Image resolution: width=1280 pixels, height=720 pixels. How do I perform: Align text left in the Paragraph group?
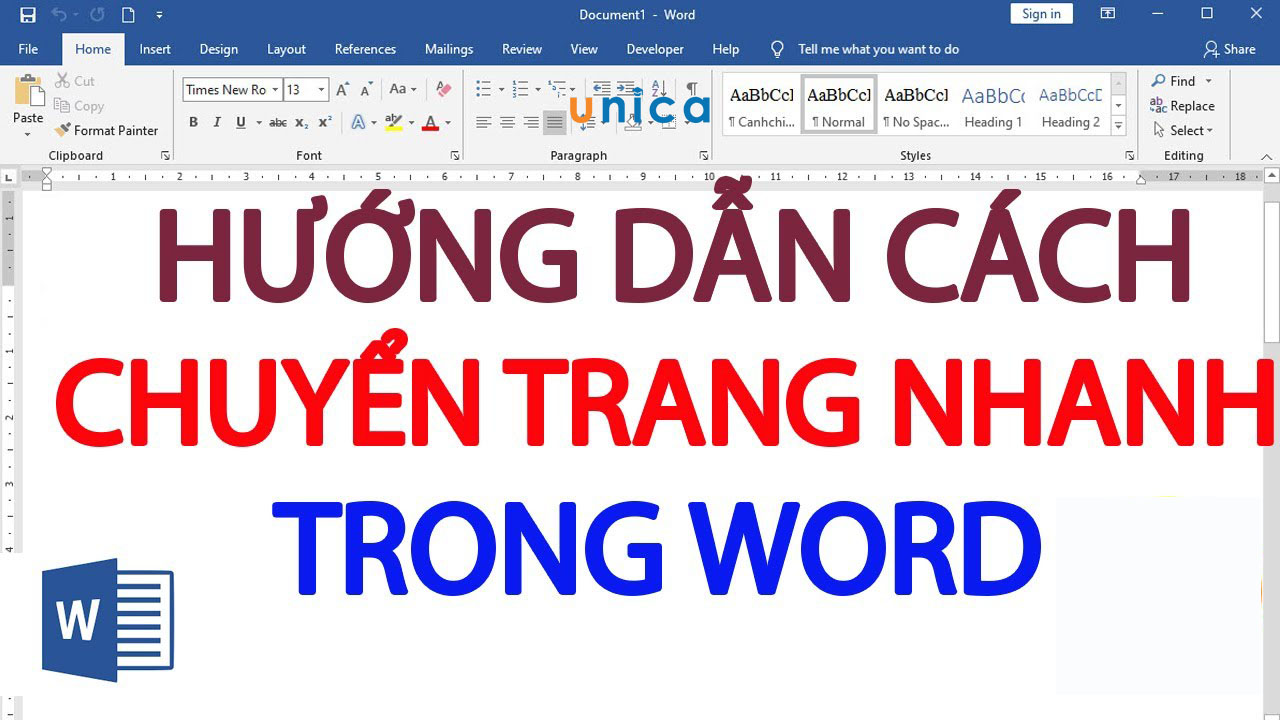[483, 123]
